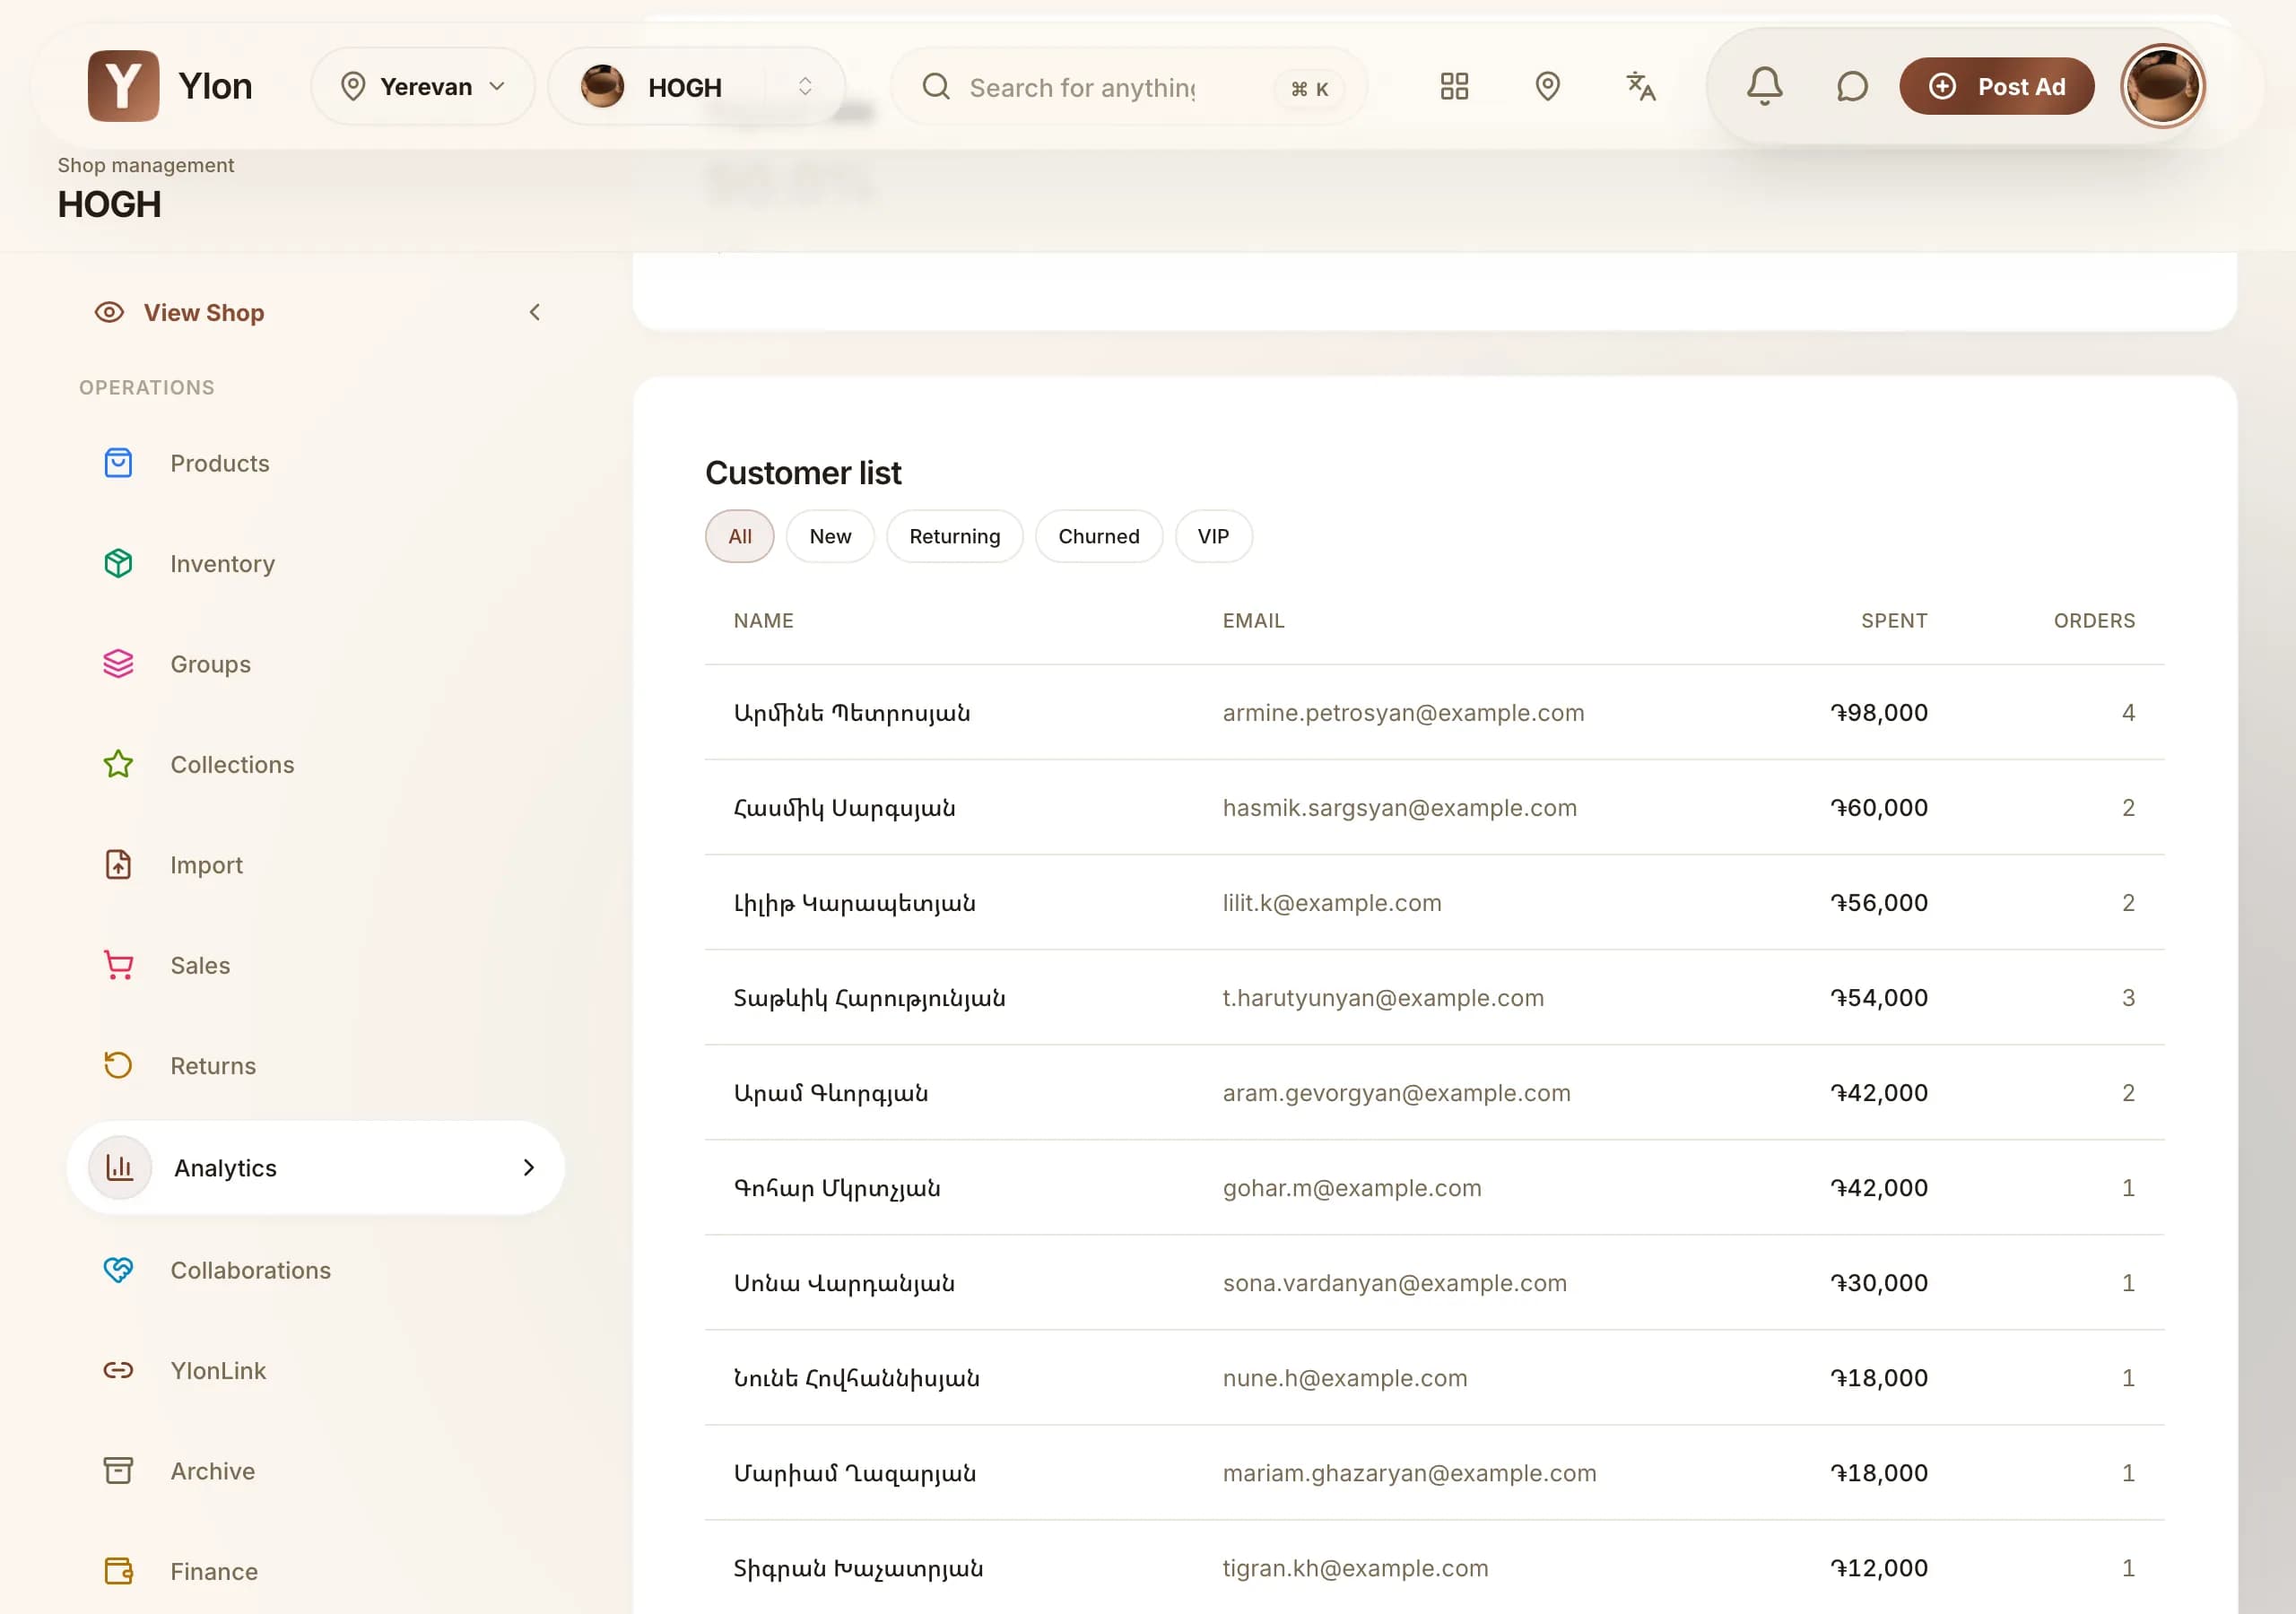Click the Sales cart icon
The image size is (2296, 1614).
(x=118, y=965)
